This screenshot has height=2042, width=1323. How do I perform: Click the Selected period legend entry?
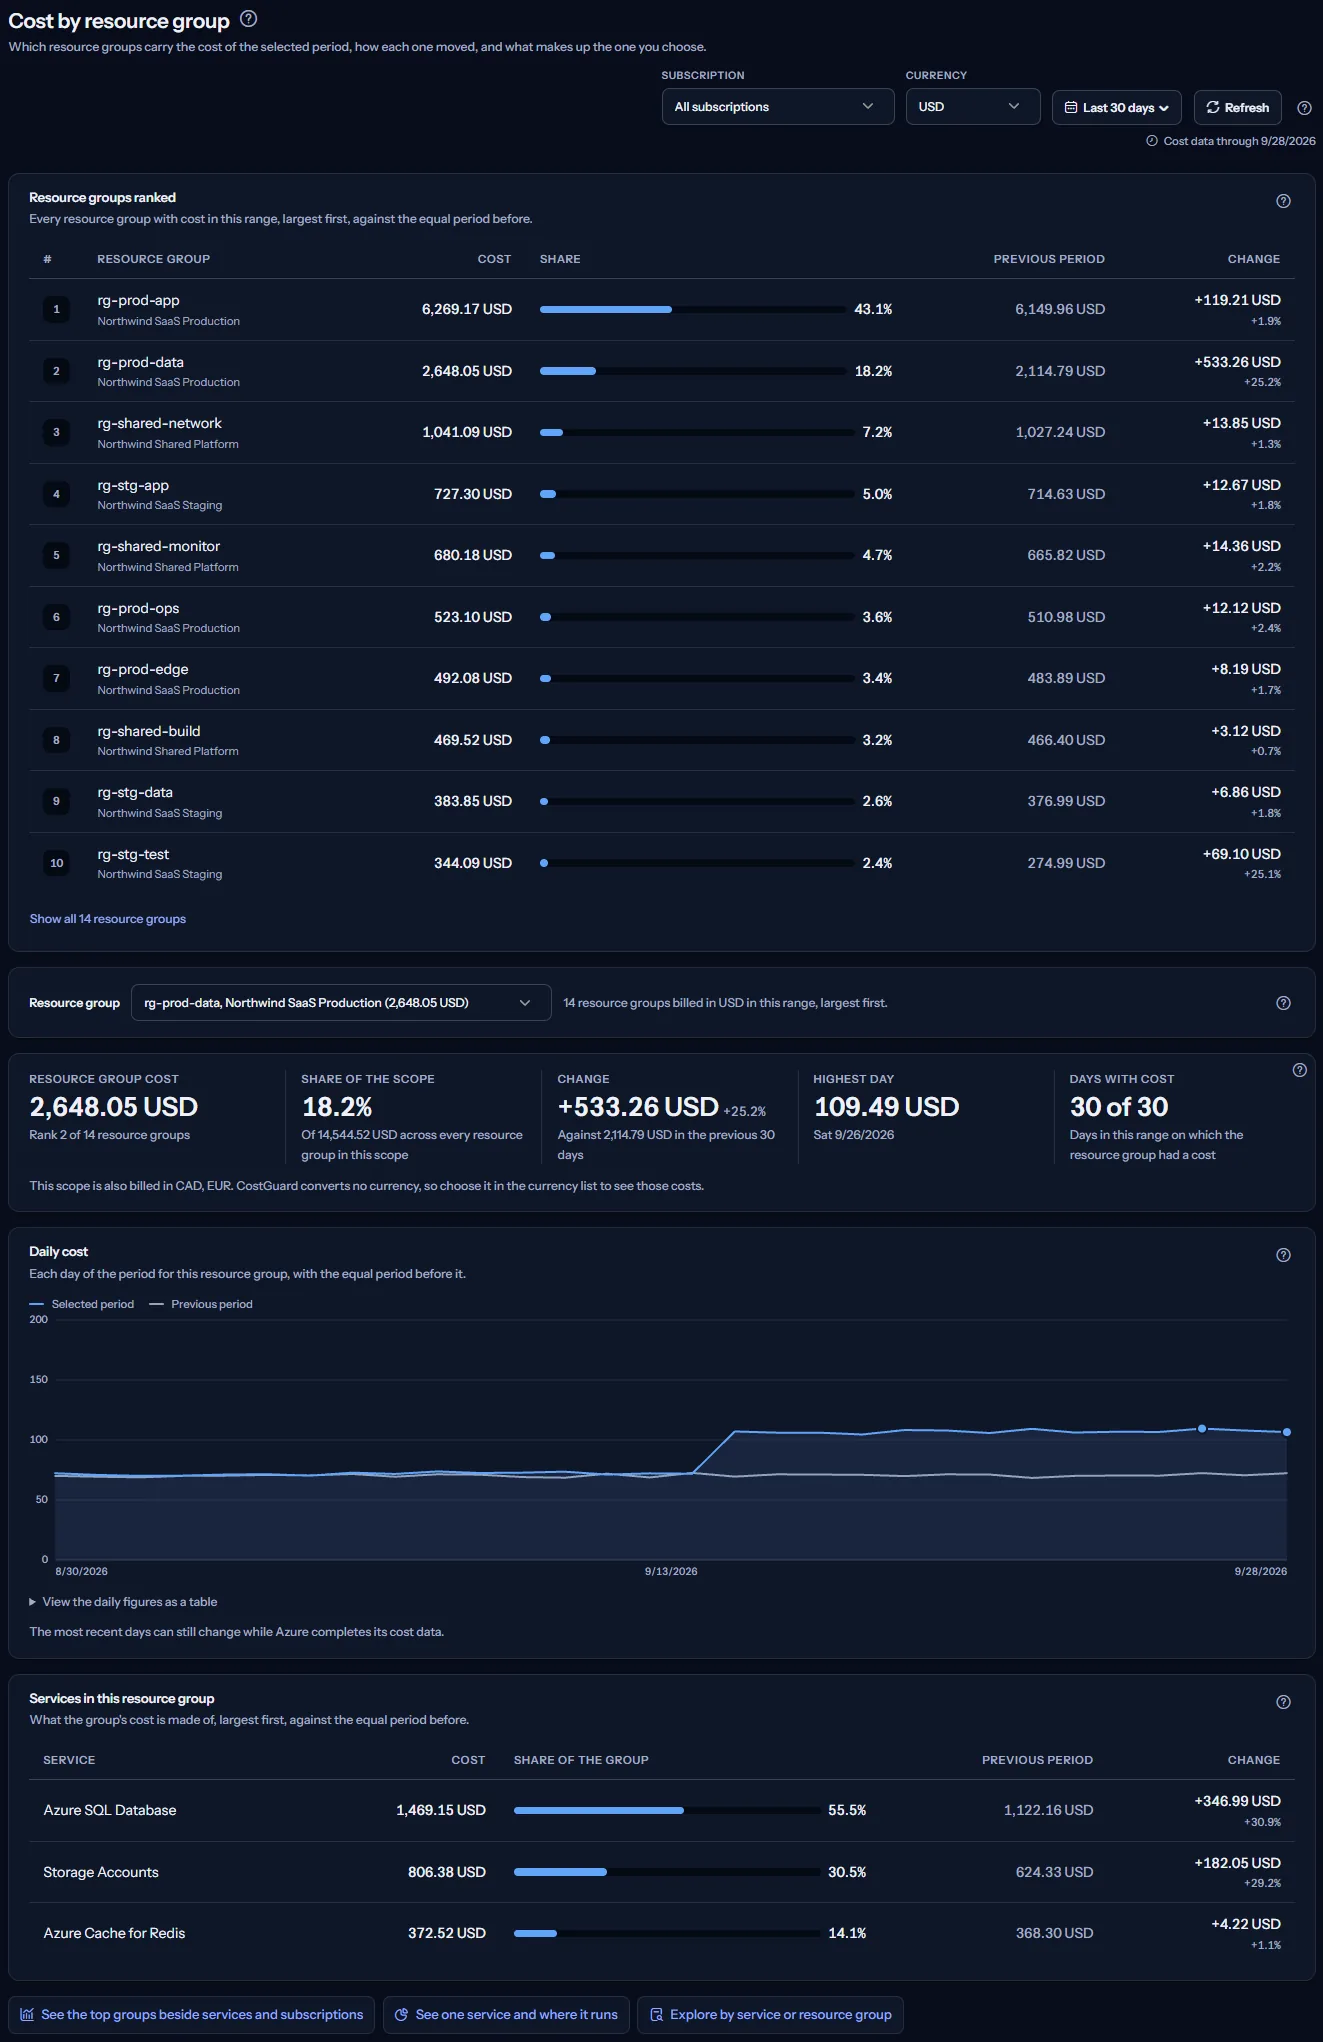pos(82,1305)
